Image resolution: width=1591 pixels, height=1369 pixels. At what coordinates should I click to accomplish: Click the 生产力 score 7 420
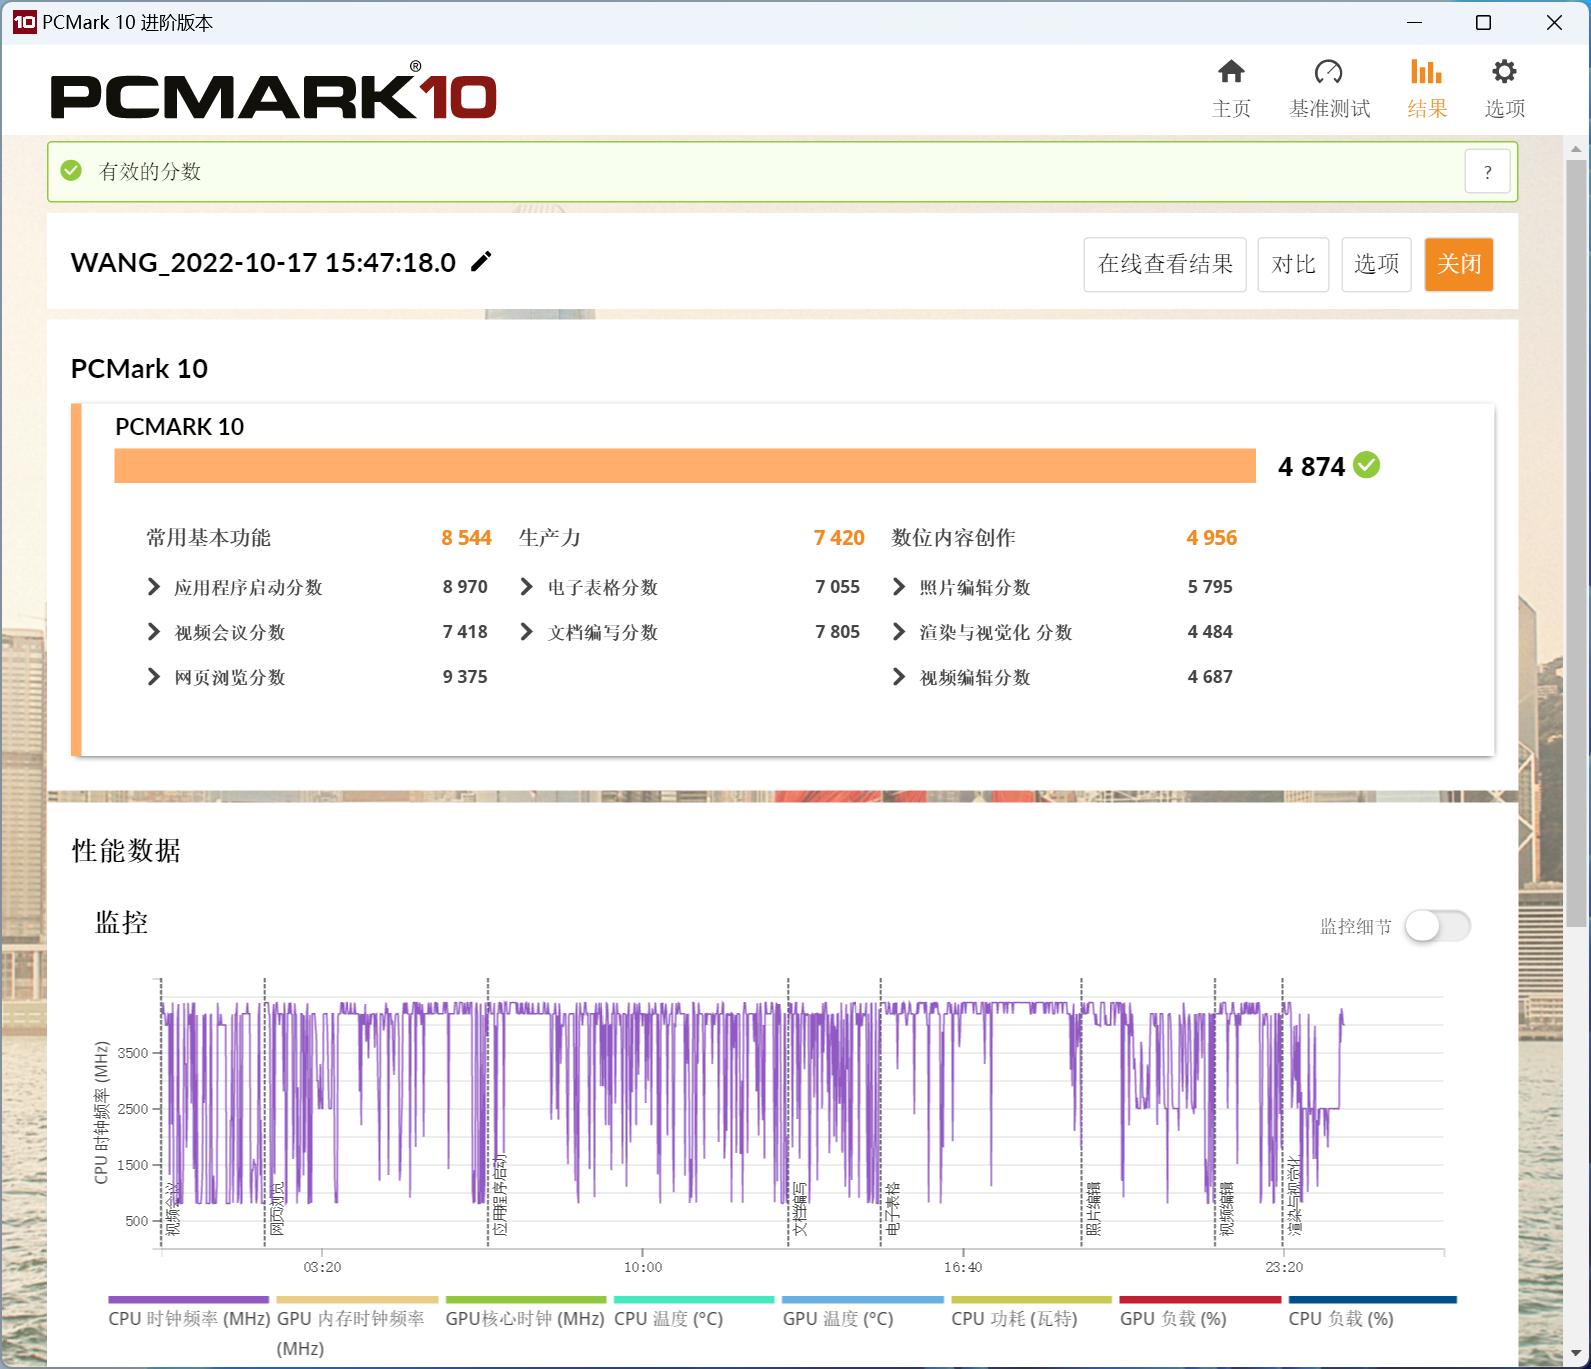click(x=839, y=538)
